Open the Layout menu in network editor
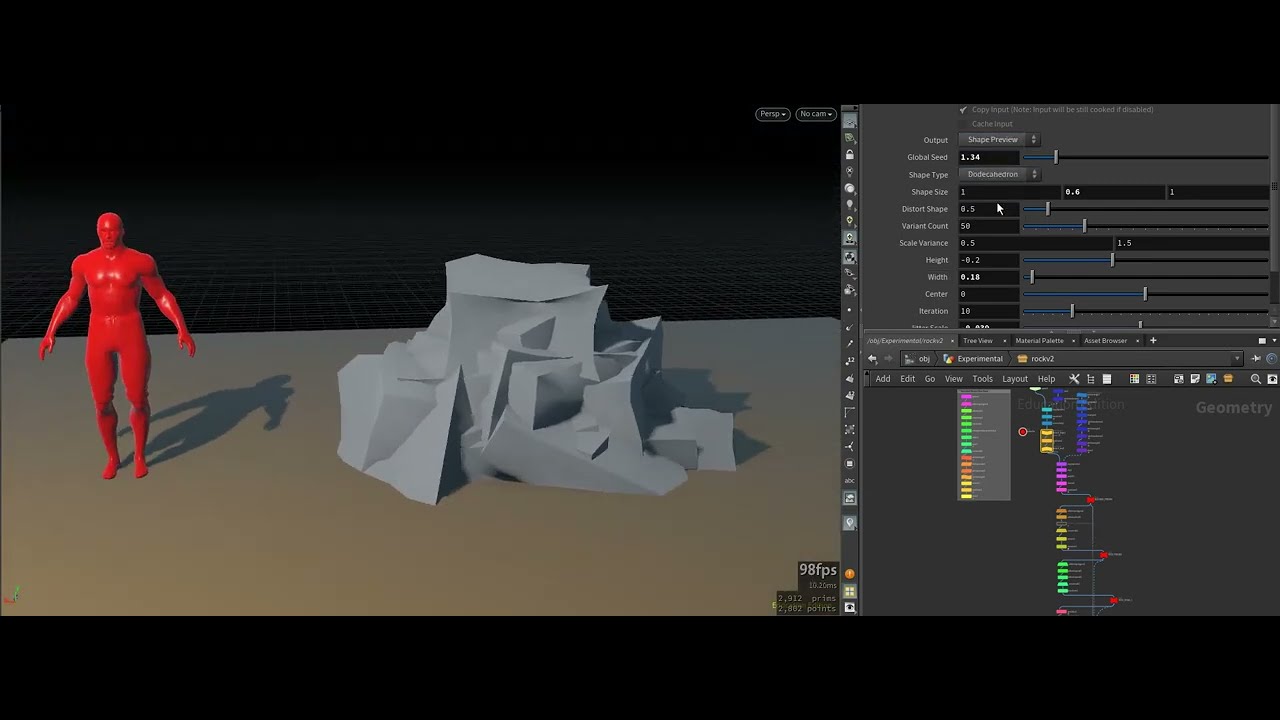The width and height of the screenshot is (1280, 720). pyautogui.click(x=1015, y=379)
